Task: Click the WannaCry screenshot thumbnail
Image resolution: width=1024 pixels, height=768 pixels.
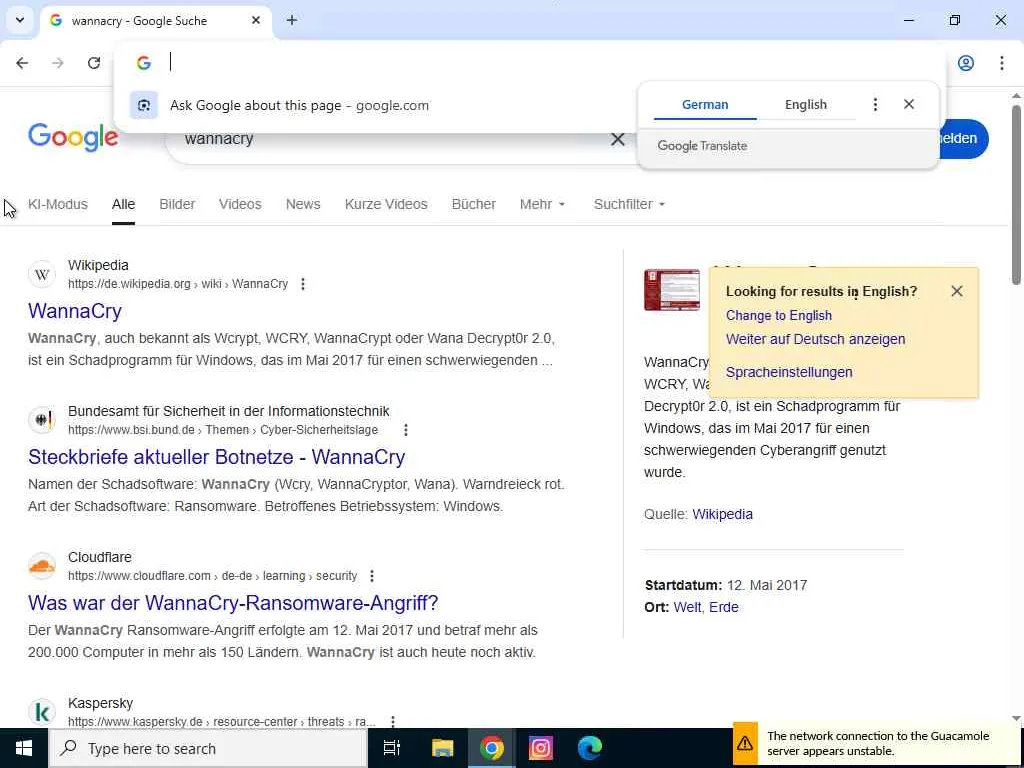Action: [671, 290]
